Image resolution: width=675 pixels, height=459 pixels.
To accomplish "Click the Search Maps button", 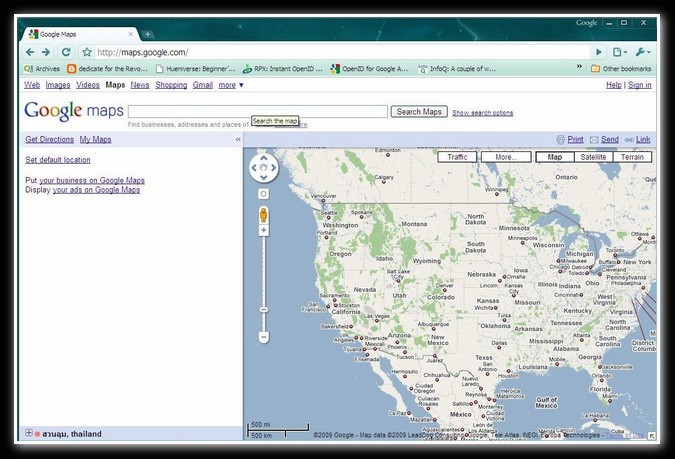I will coord(419,112).
